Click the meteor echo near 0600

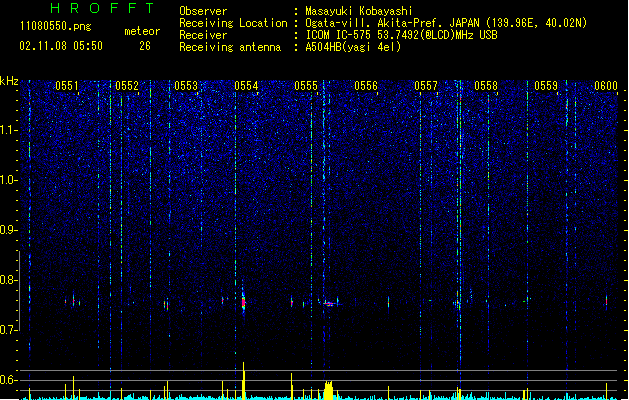click(606, 301)
